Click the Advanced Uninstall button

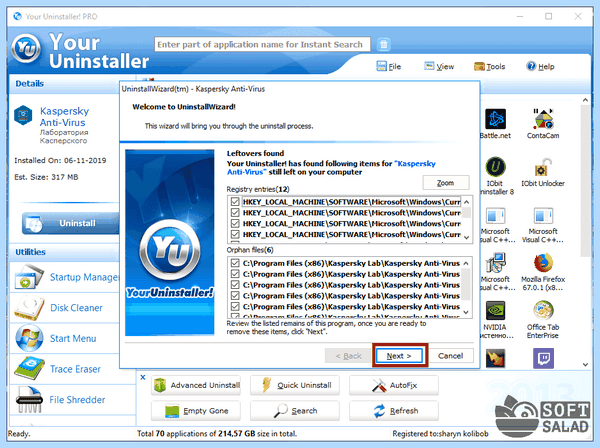click(x=196, y=385)
